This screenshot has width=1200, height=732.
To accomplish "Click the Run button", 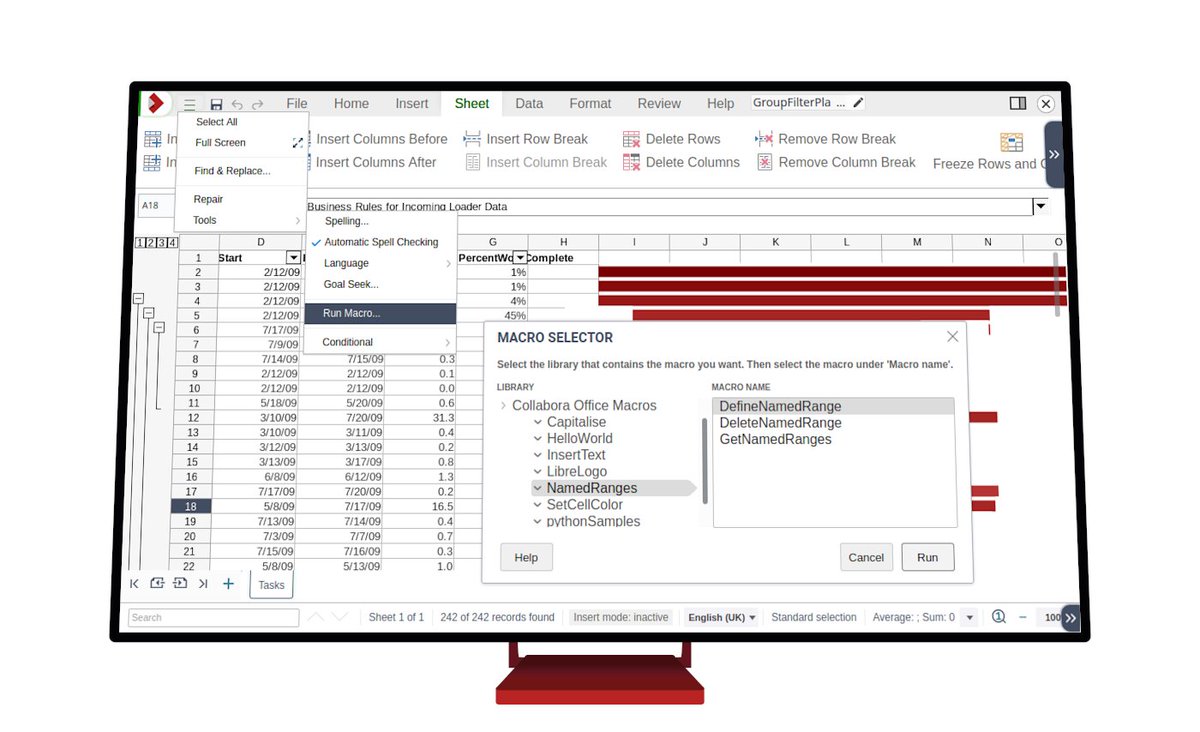I will 928,557.
